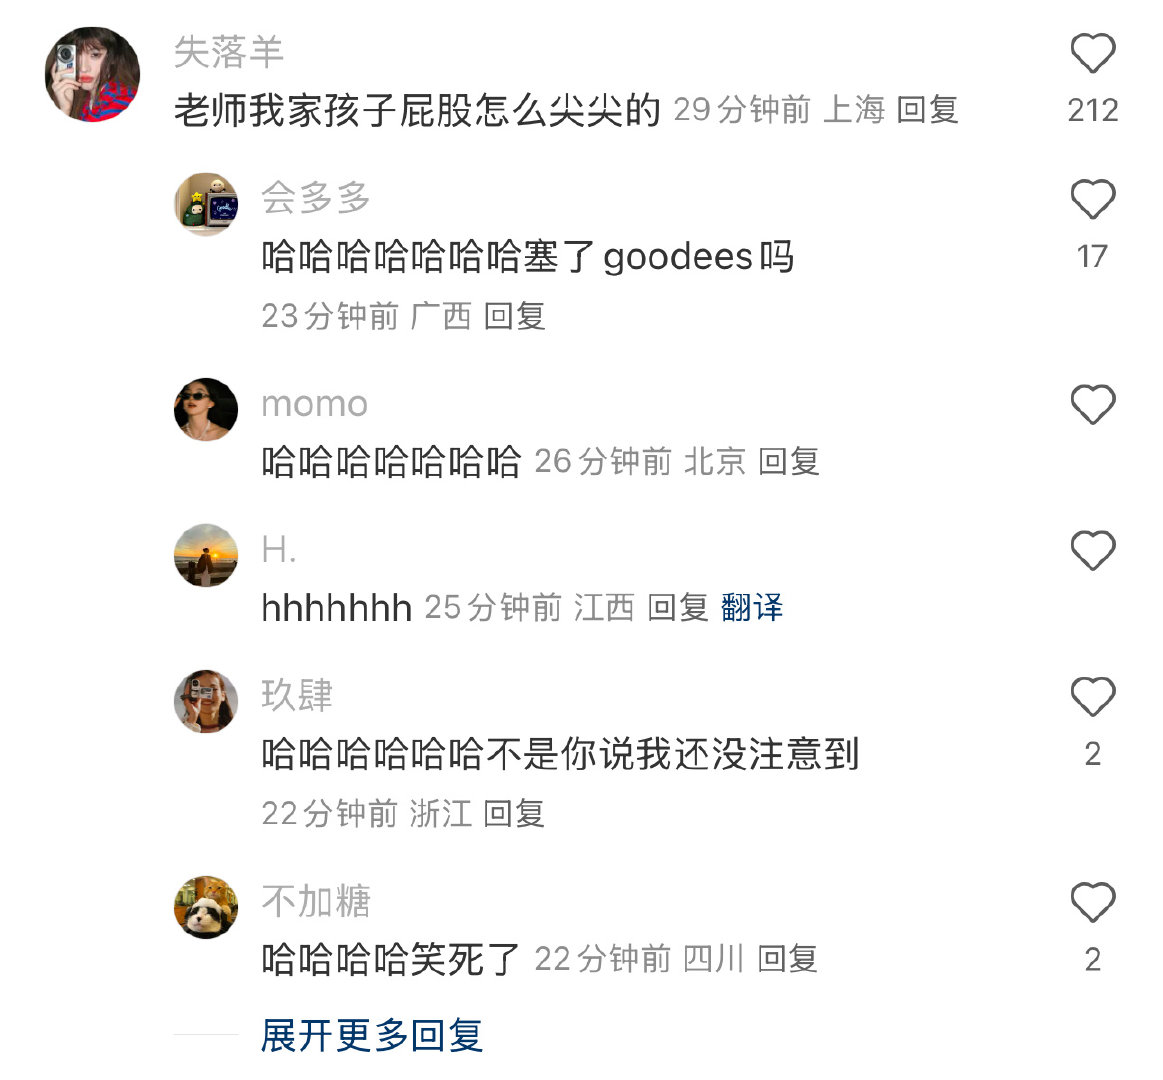Open 失落羊's profile avatar
This screenshot has width=1163, height=1080.
pyautogui.click(x=92, y=74)
